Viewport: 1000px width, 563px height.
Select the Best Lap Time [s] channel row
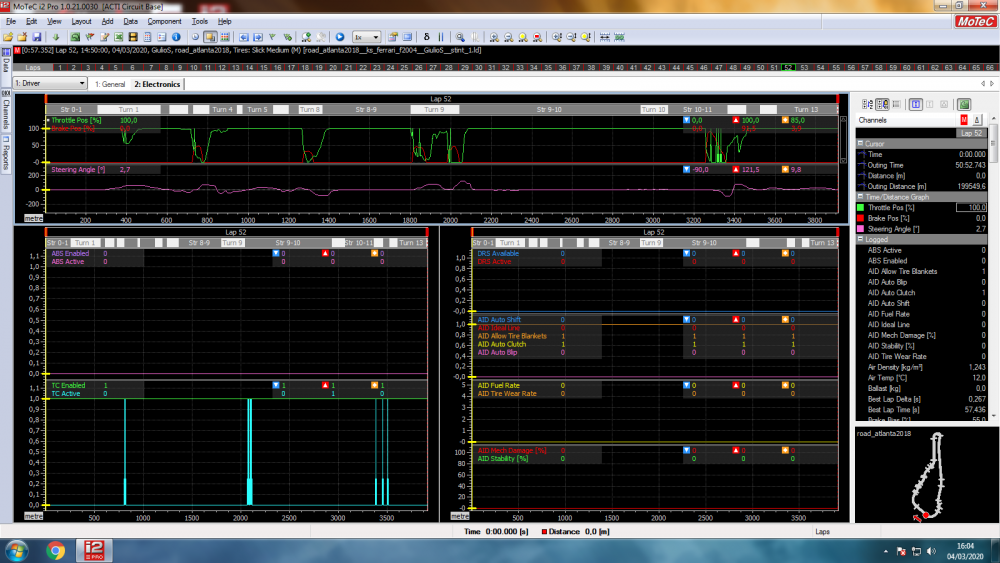click(x=922, y=409)
